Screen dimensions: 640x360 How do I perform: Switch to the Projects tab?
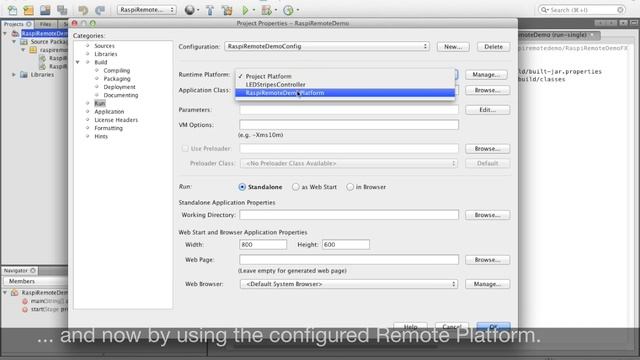point(18,24)
